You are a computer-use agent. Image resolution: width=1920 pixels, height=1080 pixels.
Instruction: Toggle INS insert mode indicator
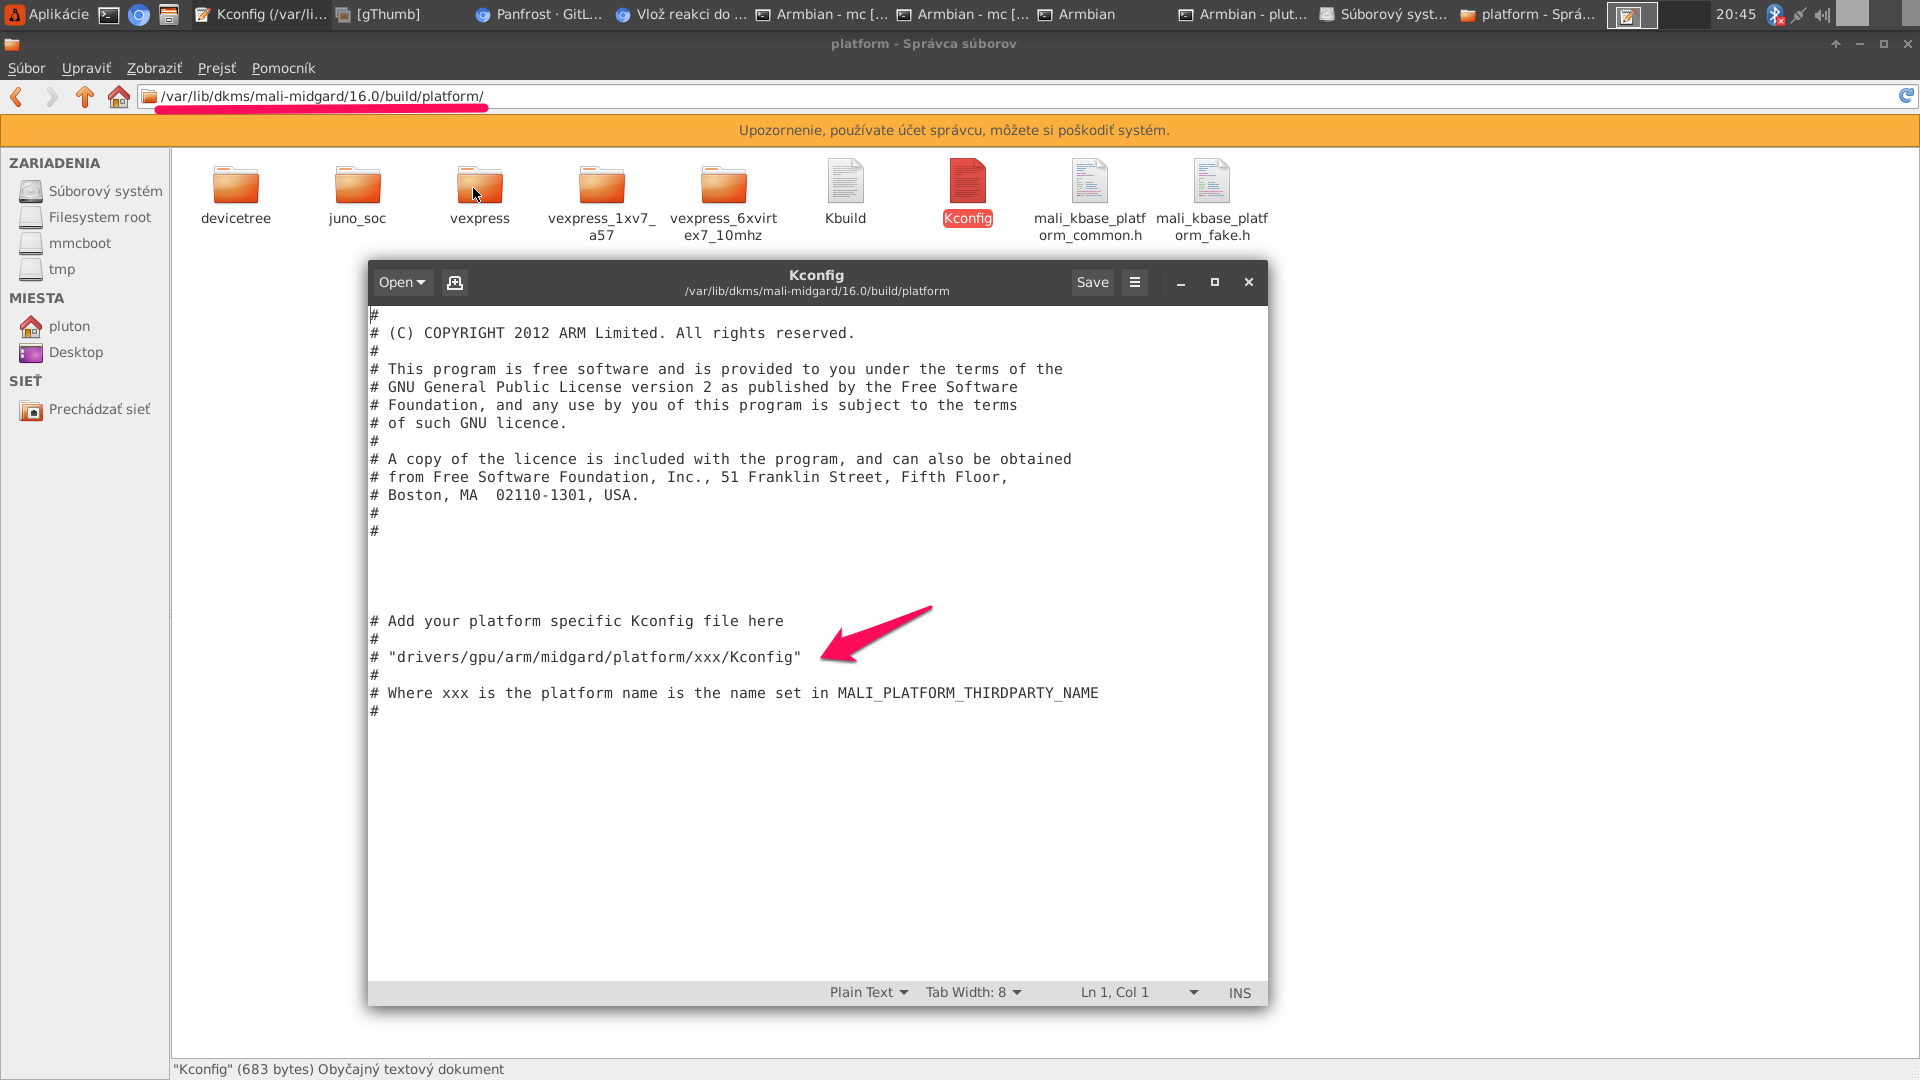(x=1240, y=993)
